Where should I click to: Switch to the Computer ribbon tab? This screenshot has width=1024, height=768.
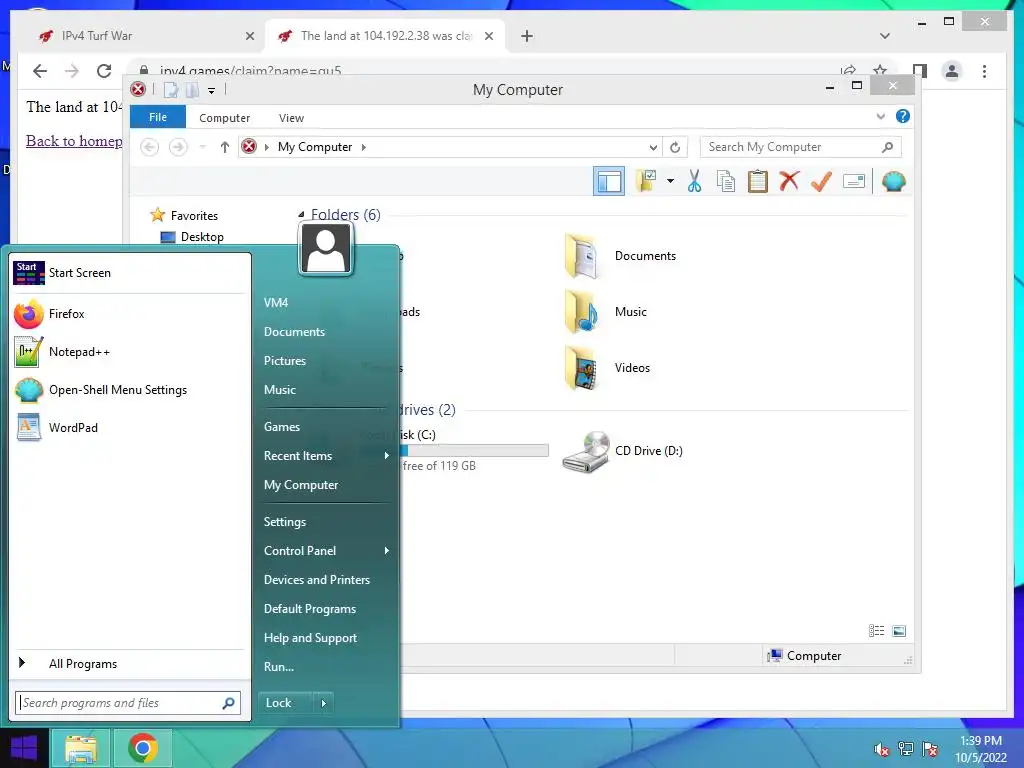point(225,118)
